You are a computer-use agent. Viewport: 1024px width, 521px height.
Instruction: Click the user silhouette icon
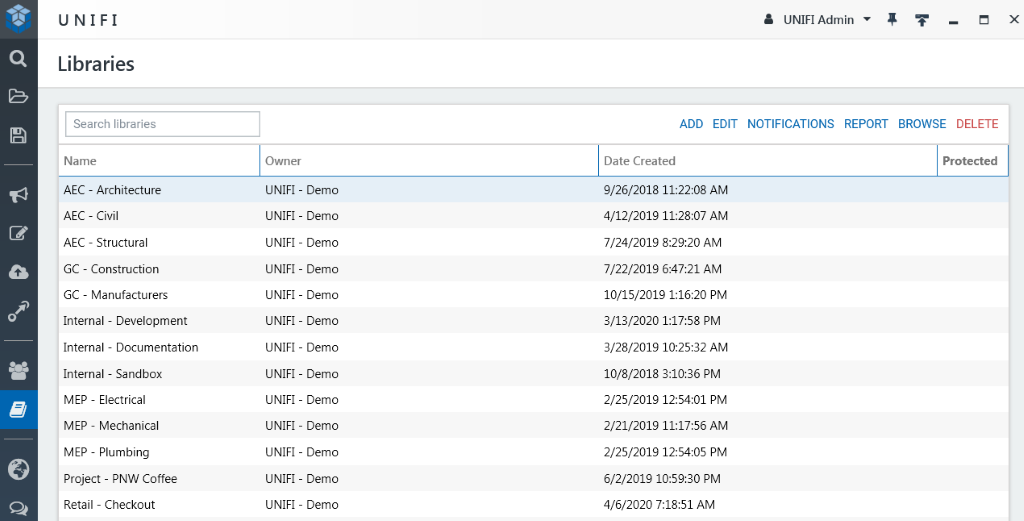(769, 19)
